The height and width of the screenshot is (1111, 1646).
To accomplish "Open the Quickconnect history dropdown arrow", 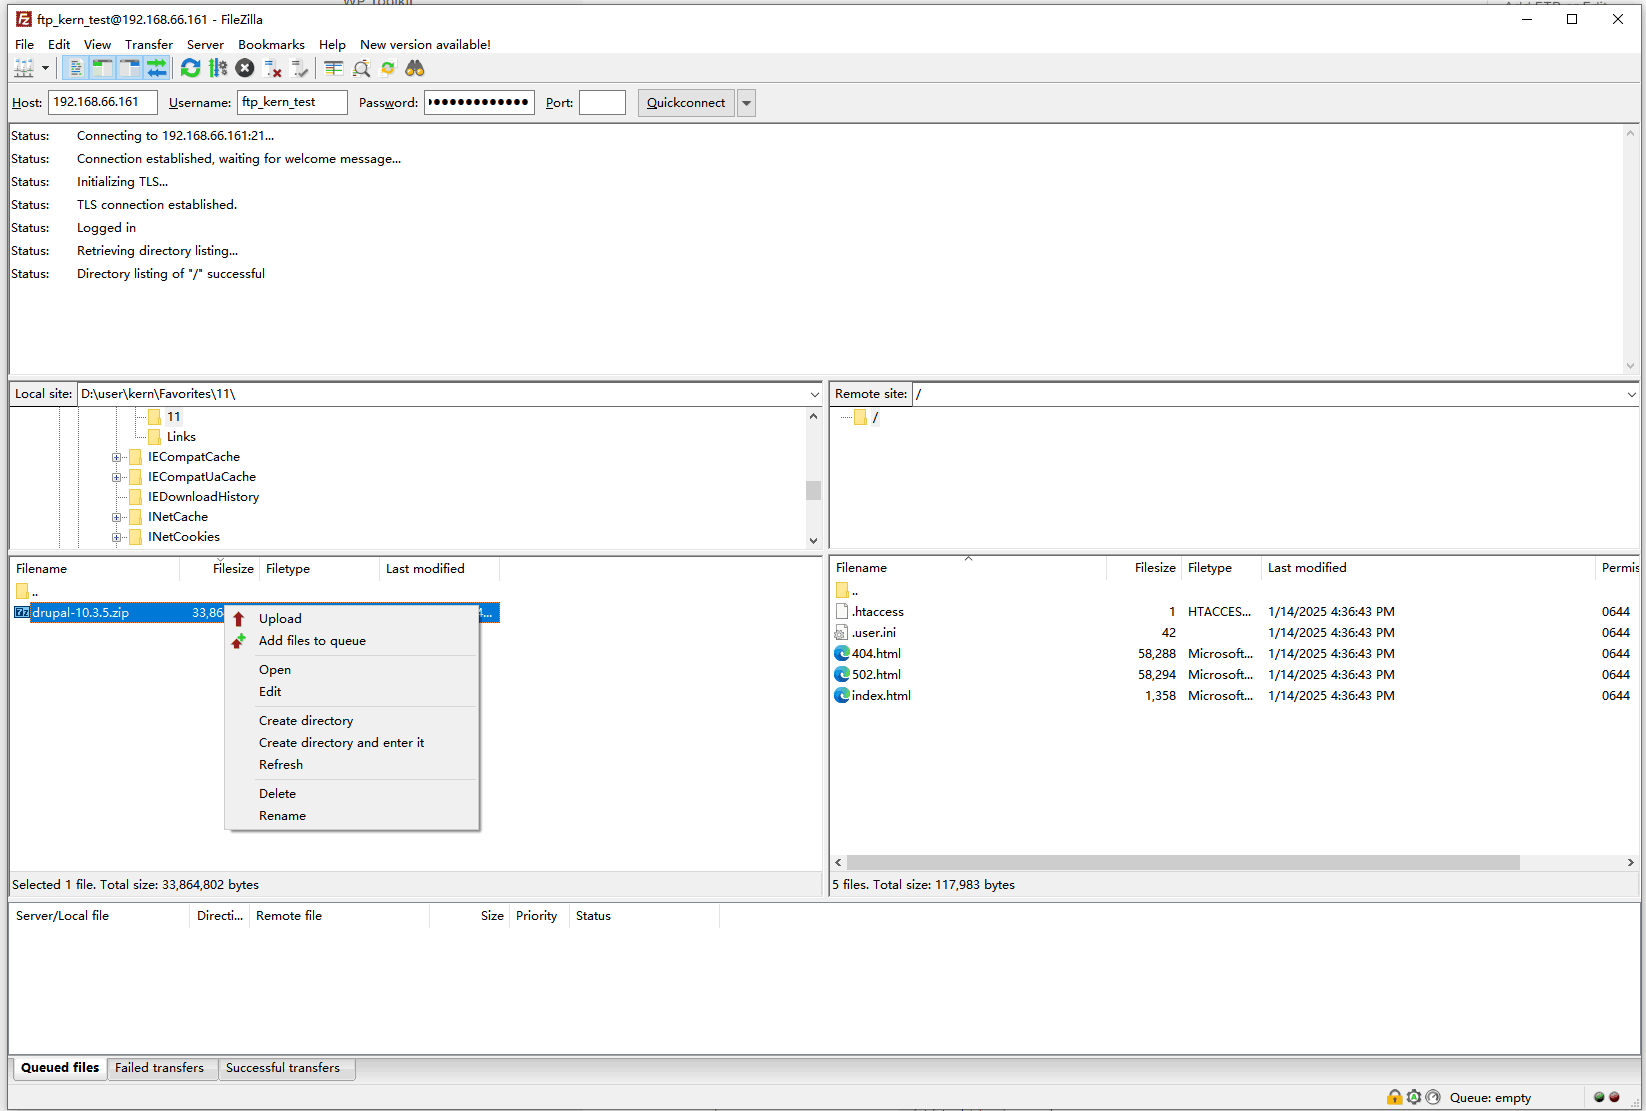I will coord(747,103).
